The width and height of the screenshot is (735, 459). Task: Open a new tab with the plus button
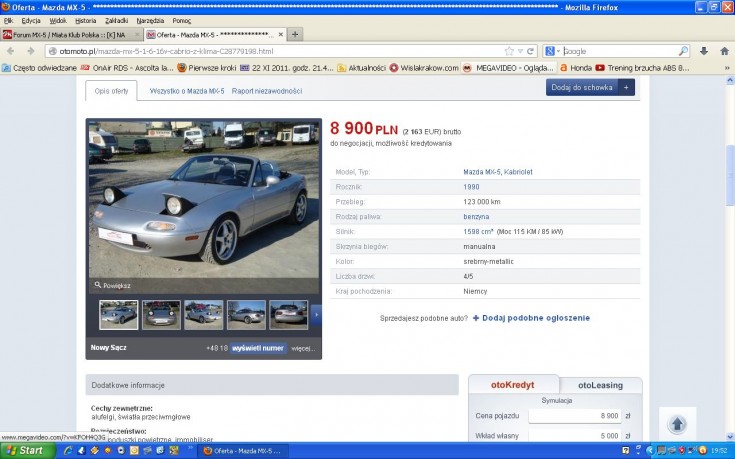pos(295,34)
